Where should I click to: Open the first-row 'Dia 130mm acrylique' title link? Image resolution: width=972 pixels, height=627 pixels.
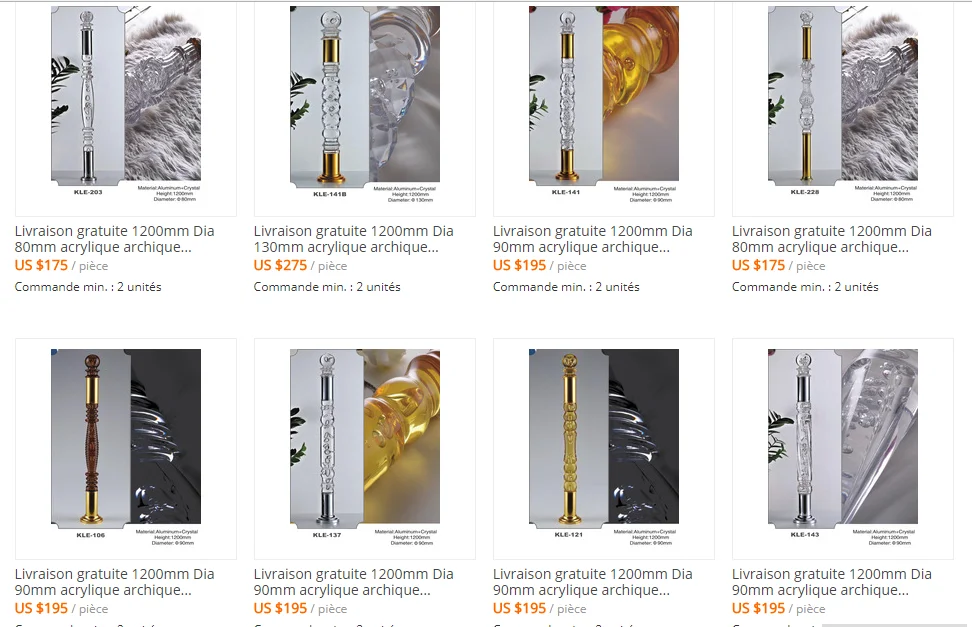tap(353, 239)
